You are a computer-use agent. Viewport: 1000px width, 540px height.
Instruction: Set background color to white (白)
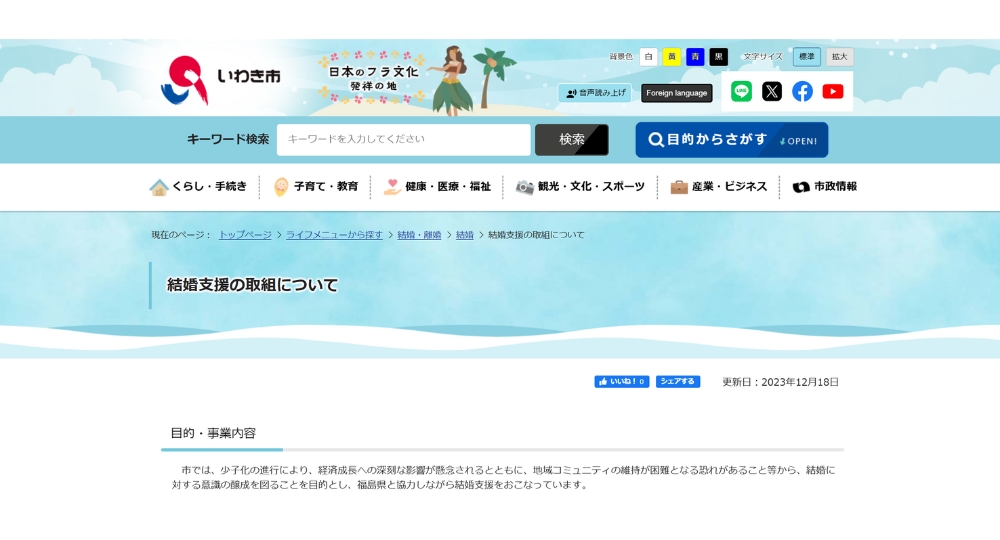pos(649,57)
